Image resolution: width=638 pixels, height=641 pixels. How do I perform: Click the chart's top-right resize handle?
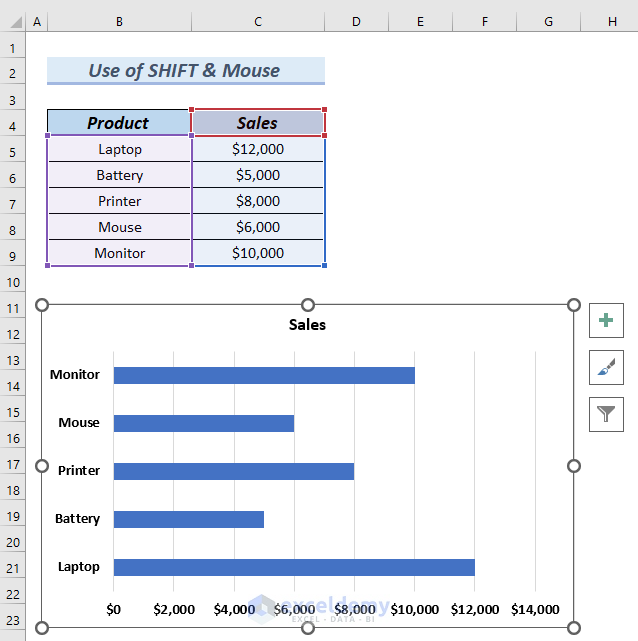574,305
